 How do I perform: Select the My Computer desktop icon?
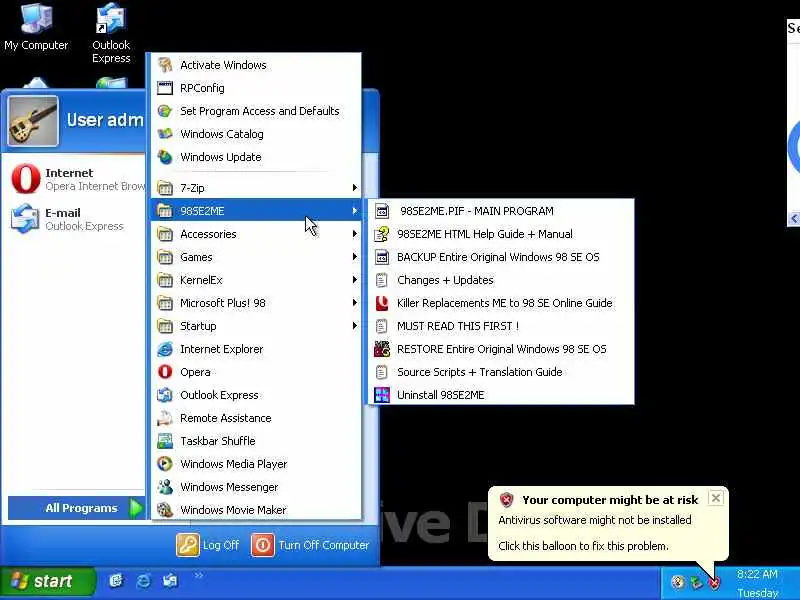36,27
